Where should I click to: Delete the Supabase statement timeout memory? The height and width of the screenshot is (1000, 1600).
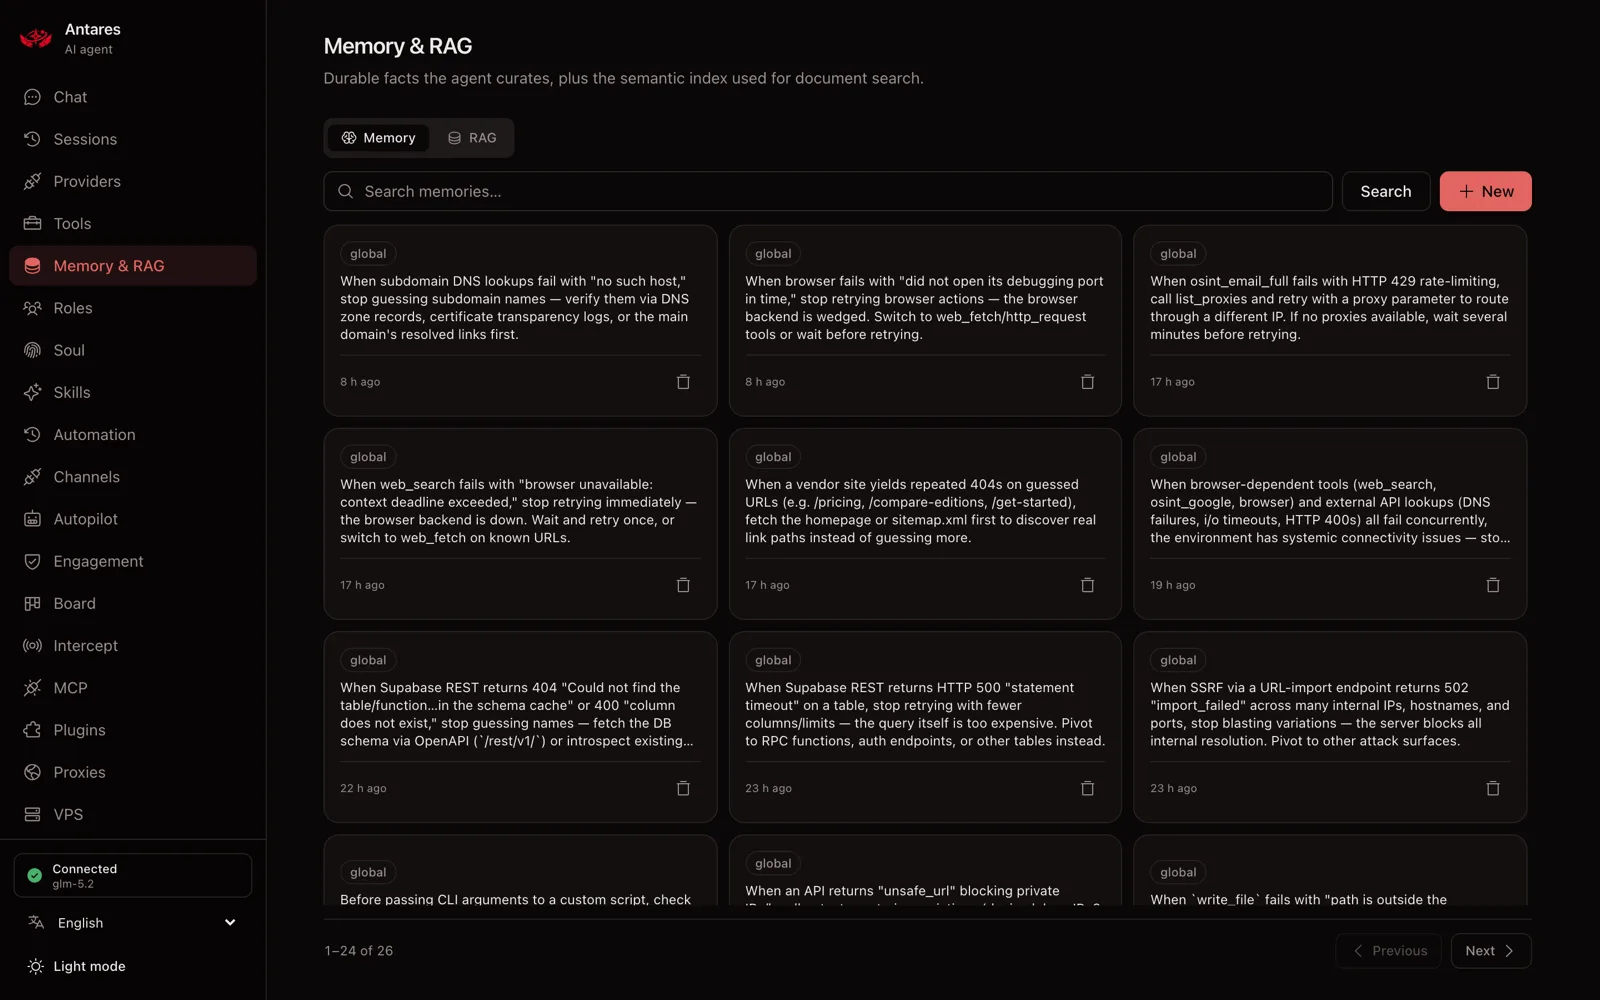click(1088, 788)
